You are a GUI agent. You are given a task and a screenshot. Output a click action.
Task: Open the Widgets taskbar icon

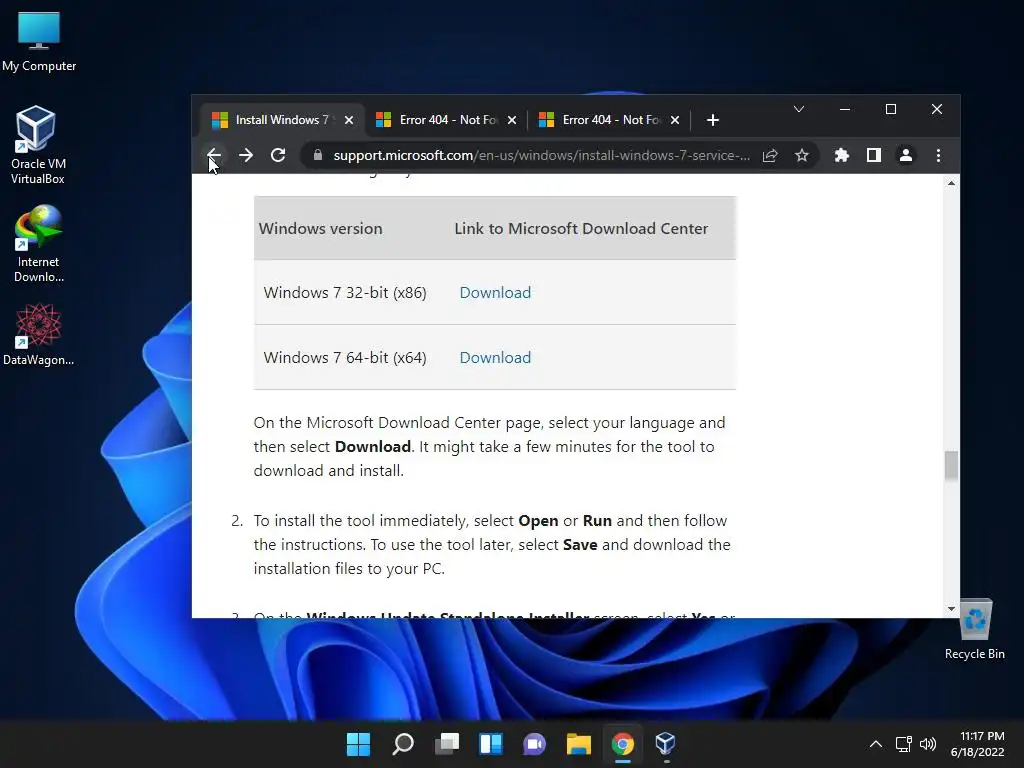pyautogui.click(x=491, y=744)
